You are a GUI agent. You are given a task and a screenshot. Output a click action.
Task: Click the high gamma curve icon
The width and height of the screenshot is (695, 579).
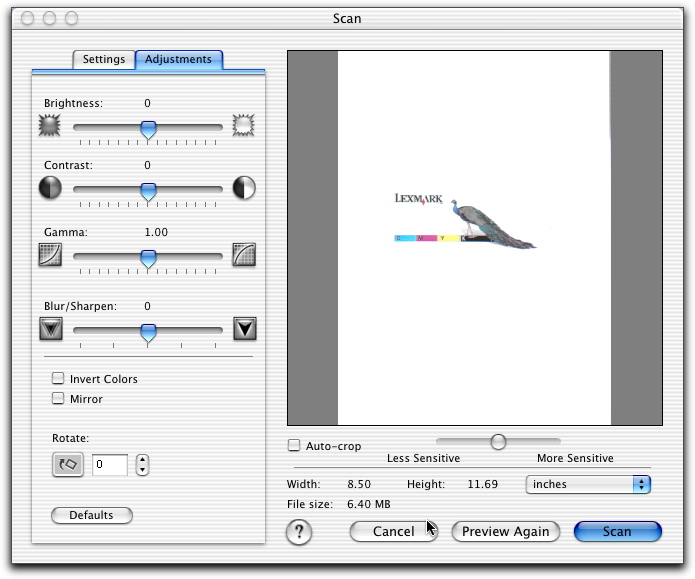click(244, 255)
